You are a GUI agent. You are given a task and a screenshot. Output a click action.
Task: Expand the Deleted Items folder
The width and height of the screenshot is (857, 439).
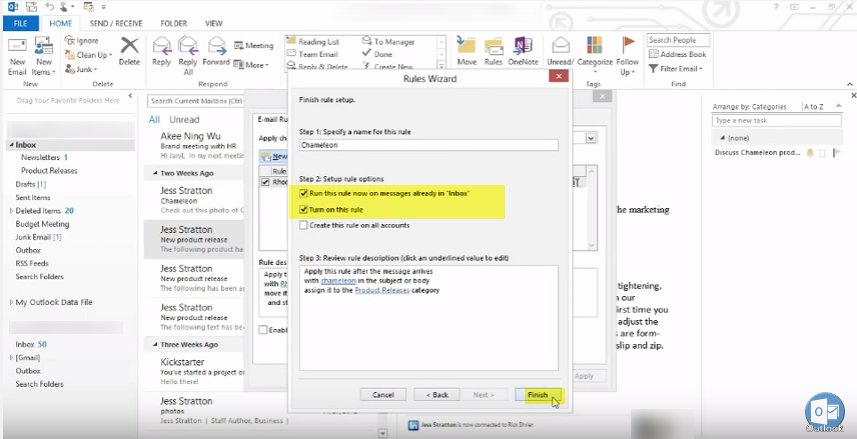pos(11,210)
